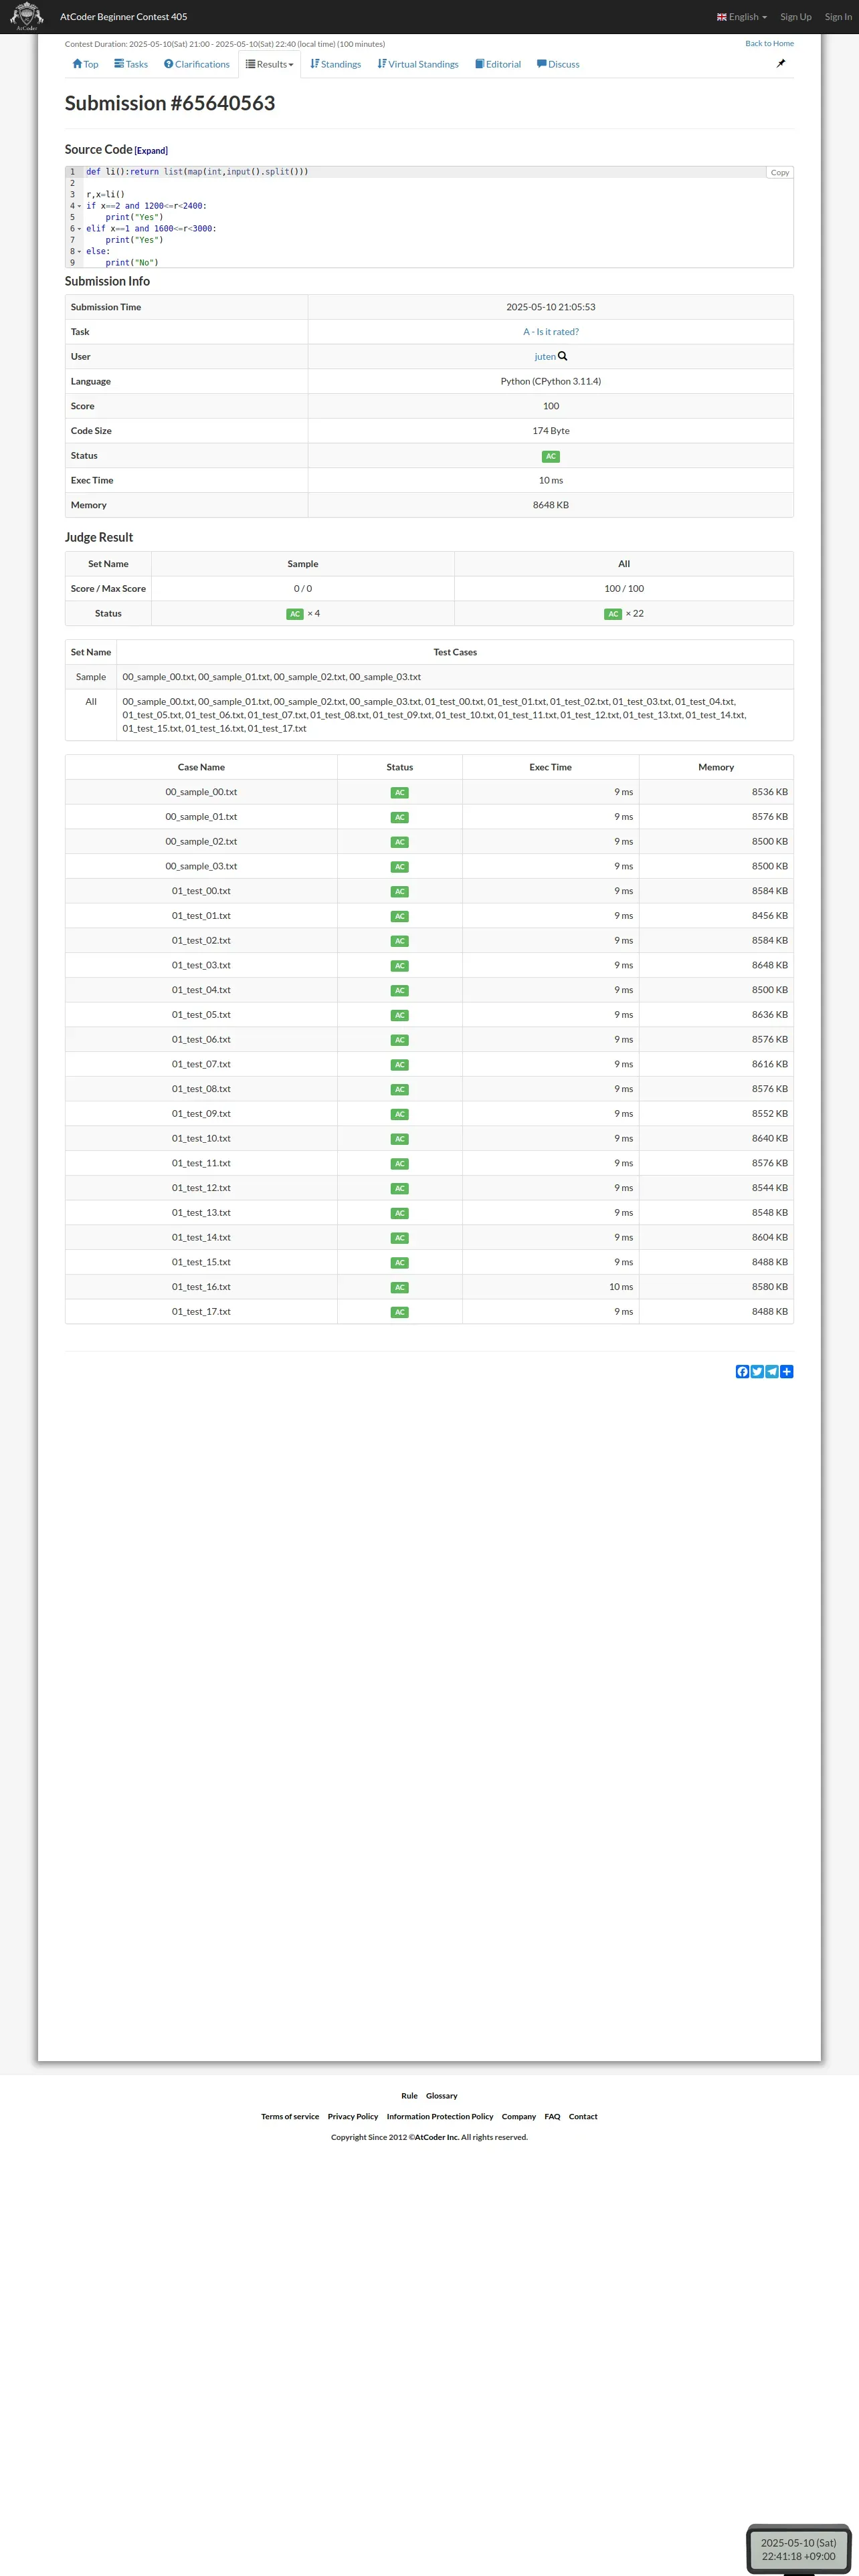The image size is (859, 2576).
Task: Click the date-time clock widget
Action: (799, 2549)
